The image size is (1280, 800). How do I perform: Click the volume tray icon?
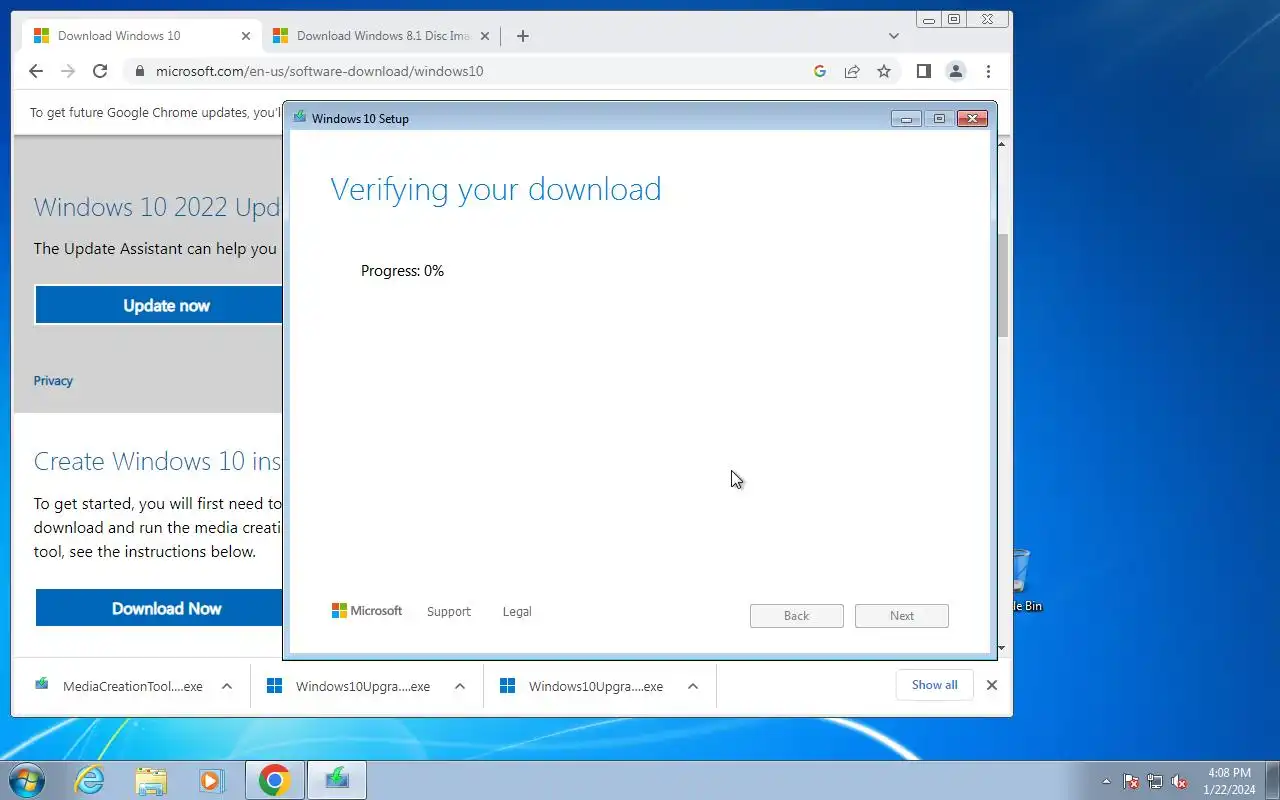click(x=1179, y=781)
